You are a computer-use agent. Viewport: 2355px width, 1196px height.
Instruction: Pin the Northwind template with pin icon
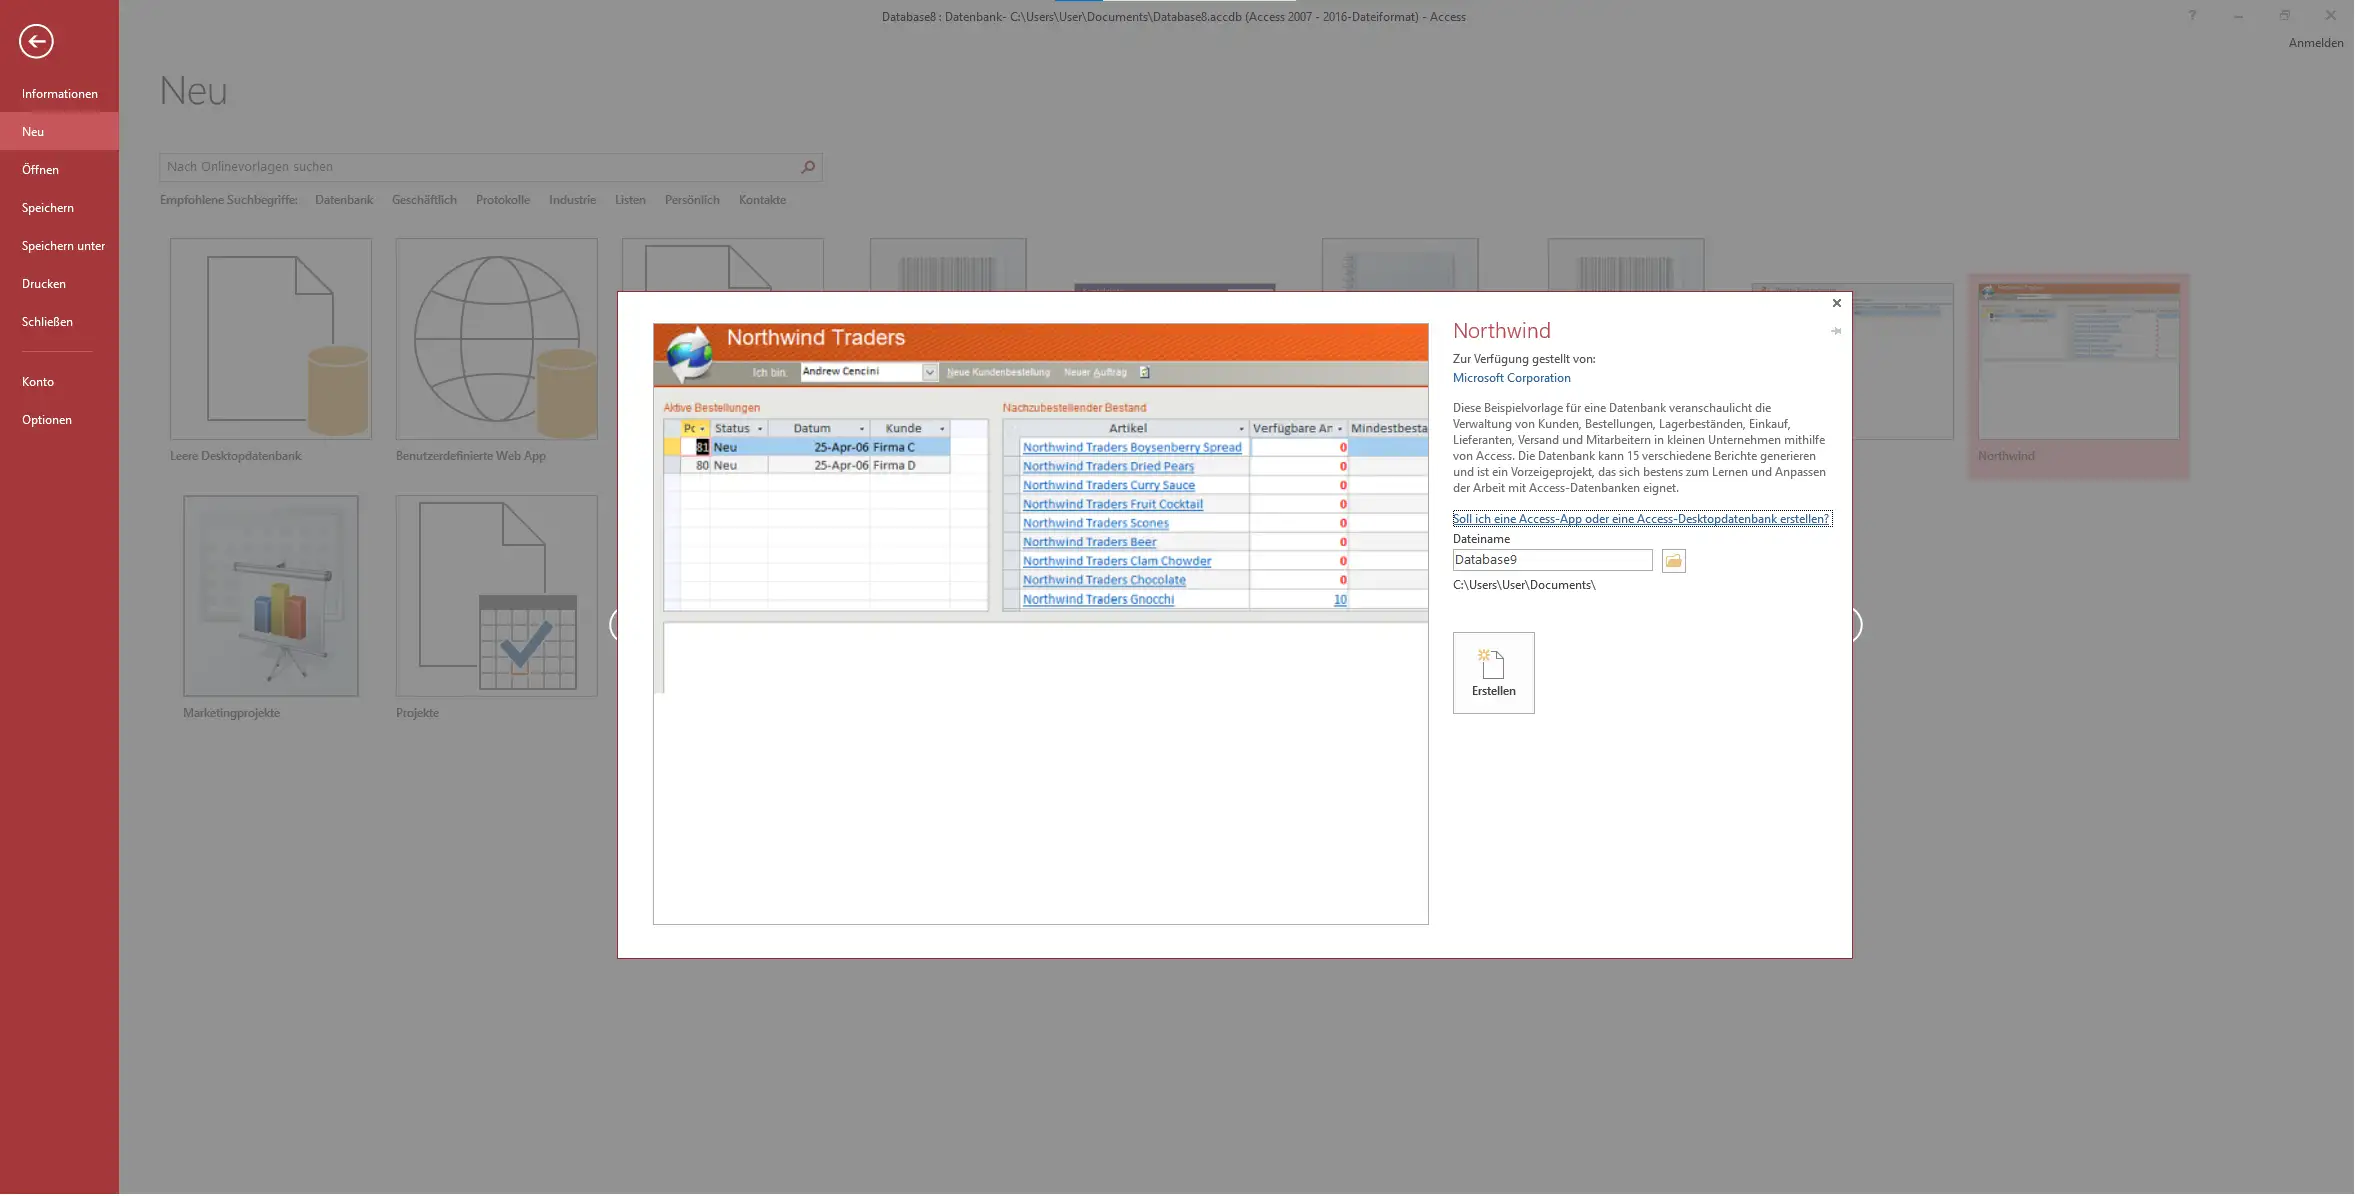point(1836,331)
